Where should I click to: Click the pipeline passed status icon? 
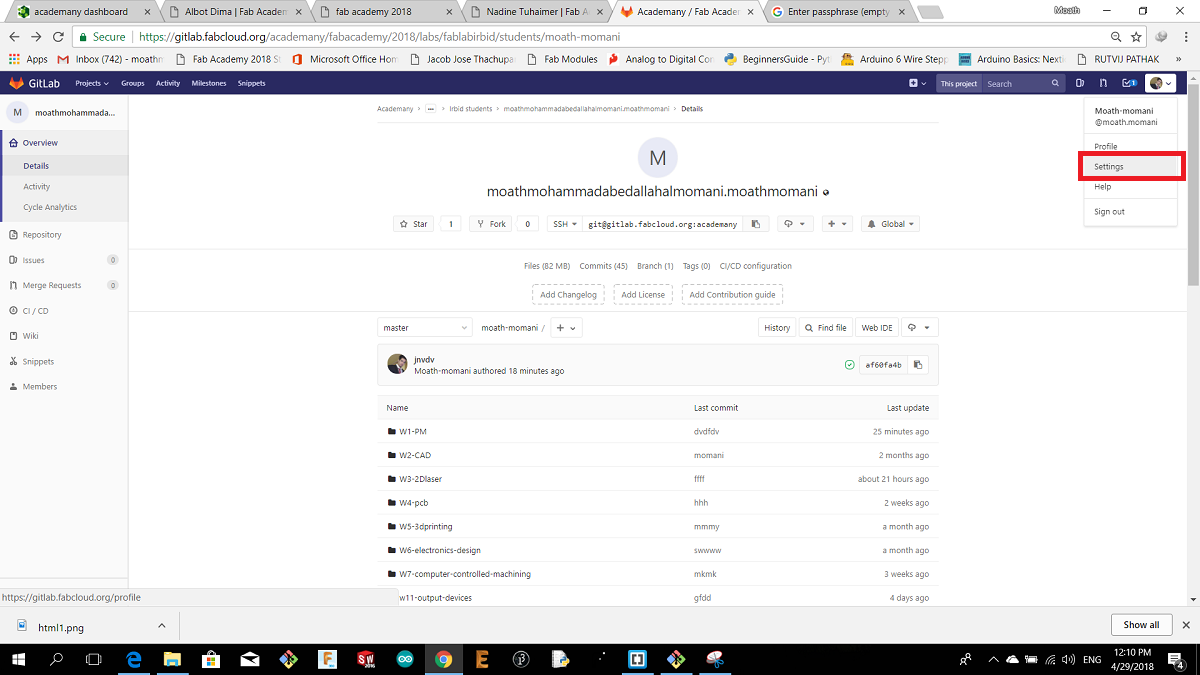tap(850, 365)
